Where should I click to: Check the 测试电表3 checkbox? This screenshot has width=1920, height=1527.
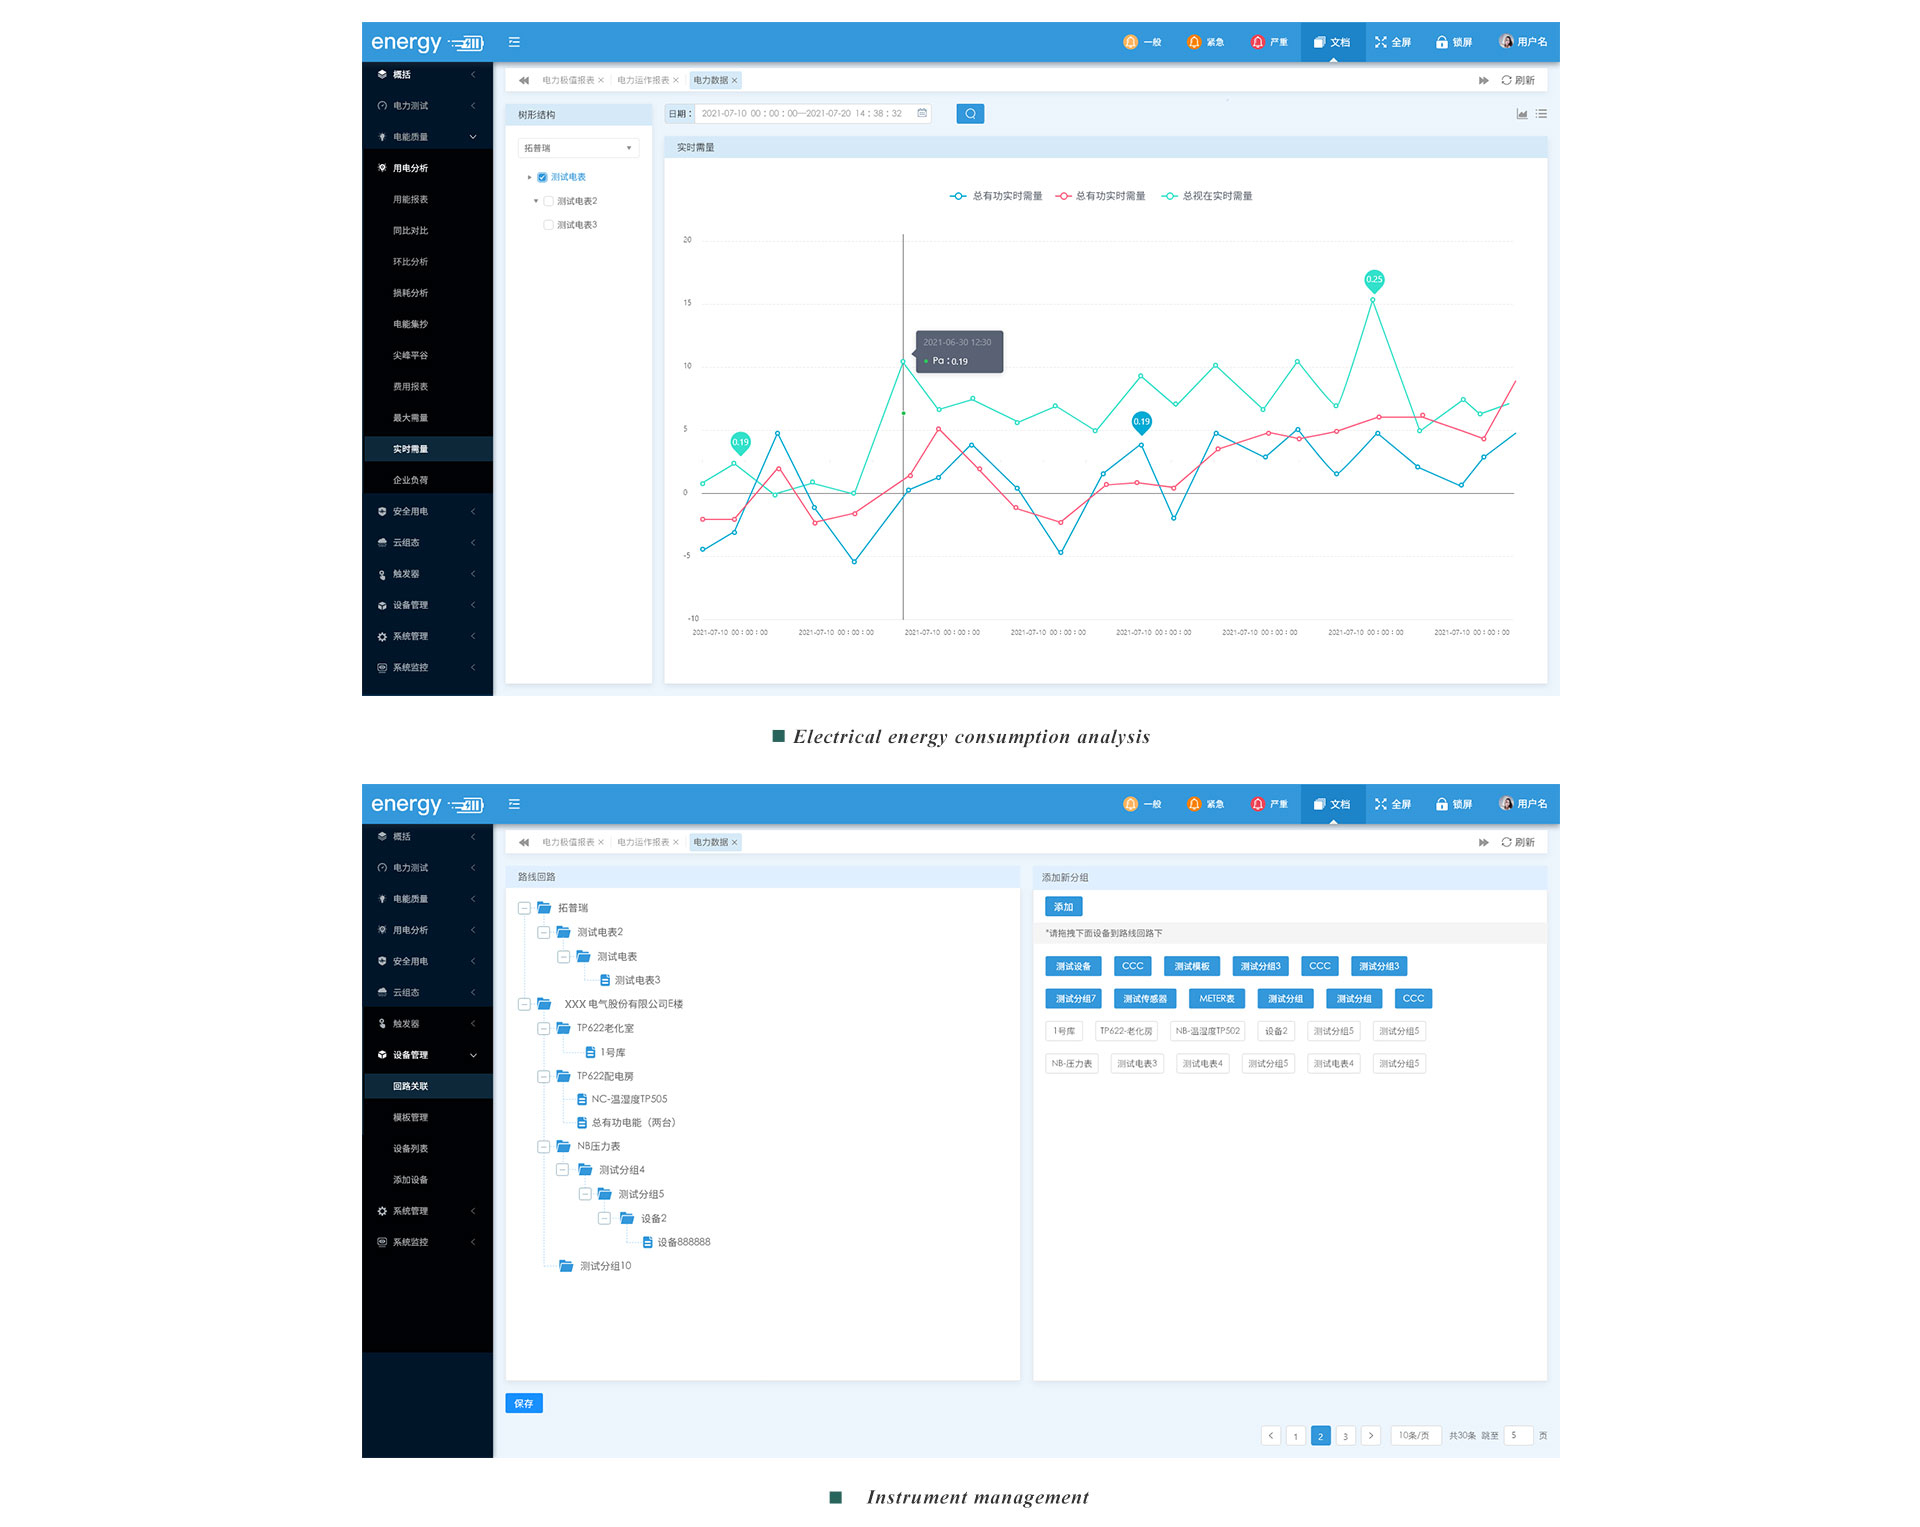(x=548, y=225)
